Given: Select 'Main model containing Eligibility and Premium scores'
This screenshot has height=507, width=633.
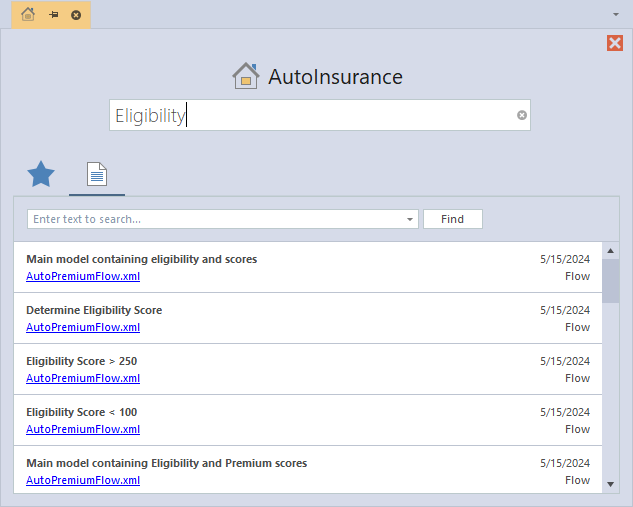Looking at the screenshot, I should pyautogui.click(x=167, y=463).
